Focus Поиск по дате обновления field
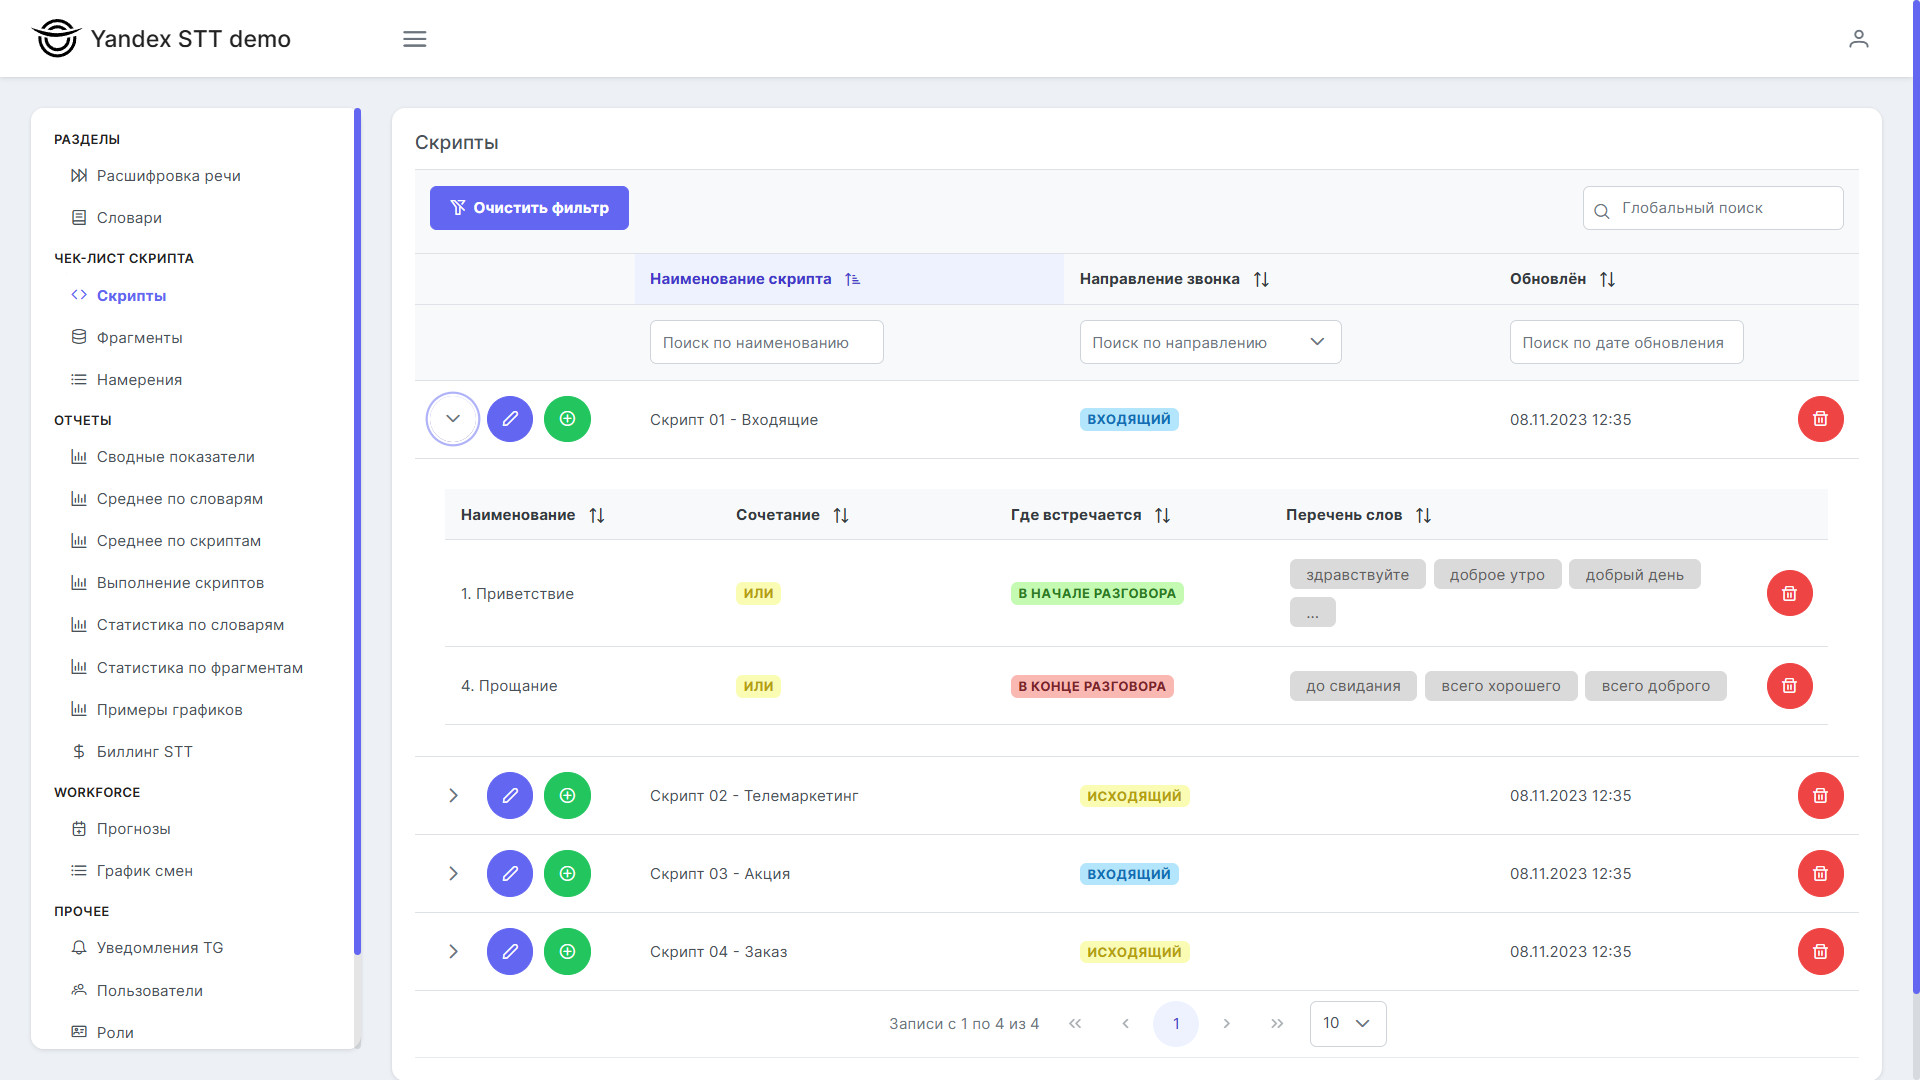 (x=1626, y=342)
